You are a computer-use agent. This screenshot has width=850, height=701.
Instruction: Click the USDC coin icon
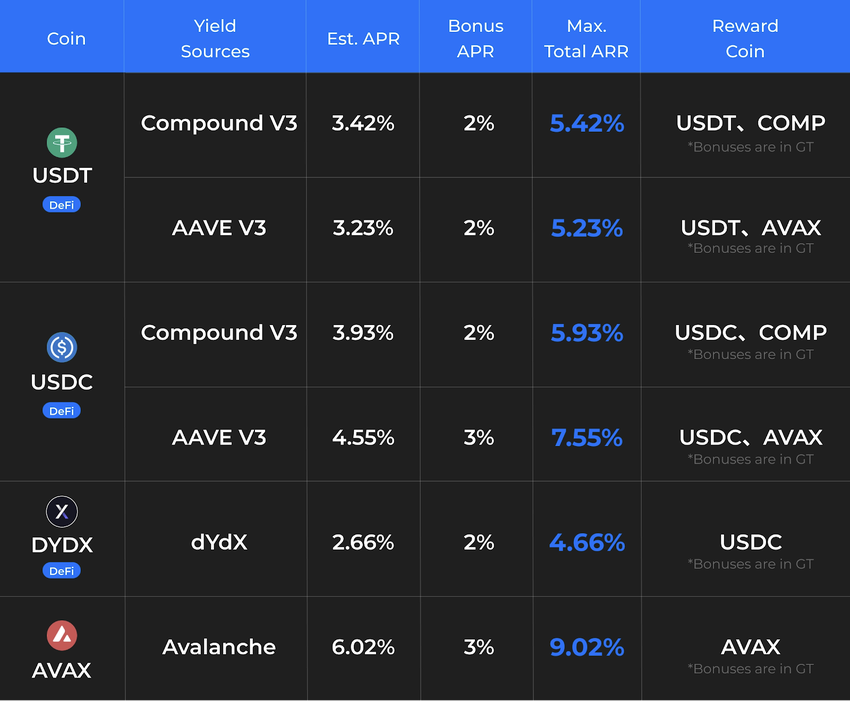[62, 348]
